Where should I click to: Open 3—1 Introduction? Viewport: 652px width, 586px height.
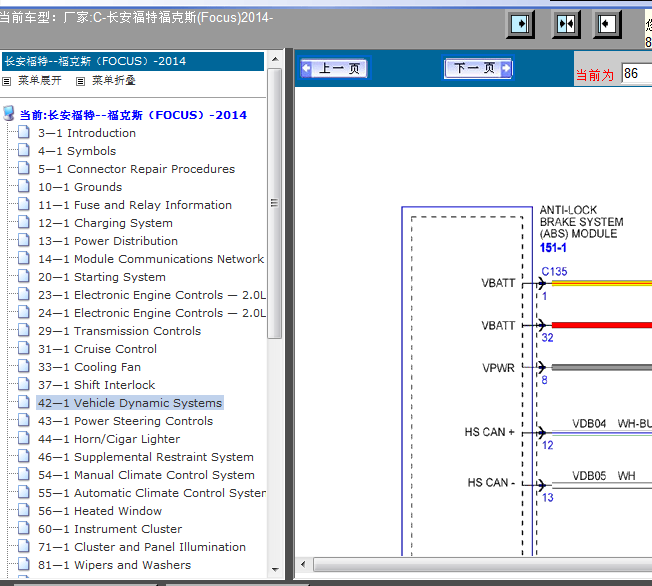(86, 133)
